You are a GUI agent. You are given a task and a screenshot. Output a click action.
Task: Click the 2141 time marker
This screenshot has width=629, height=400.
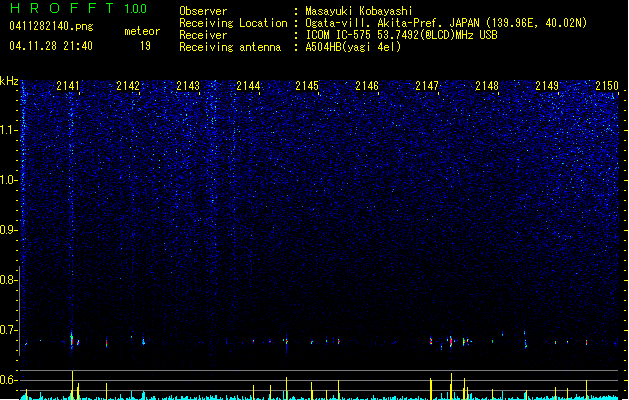(x=68, y=86)
